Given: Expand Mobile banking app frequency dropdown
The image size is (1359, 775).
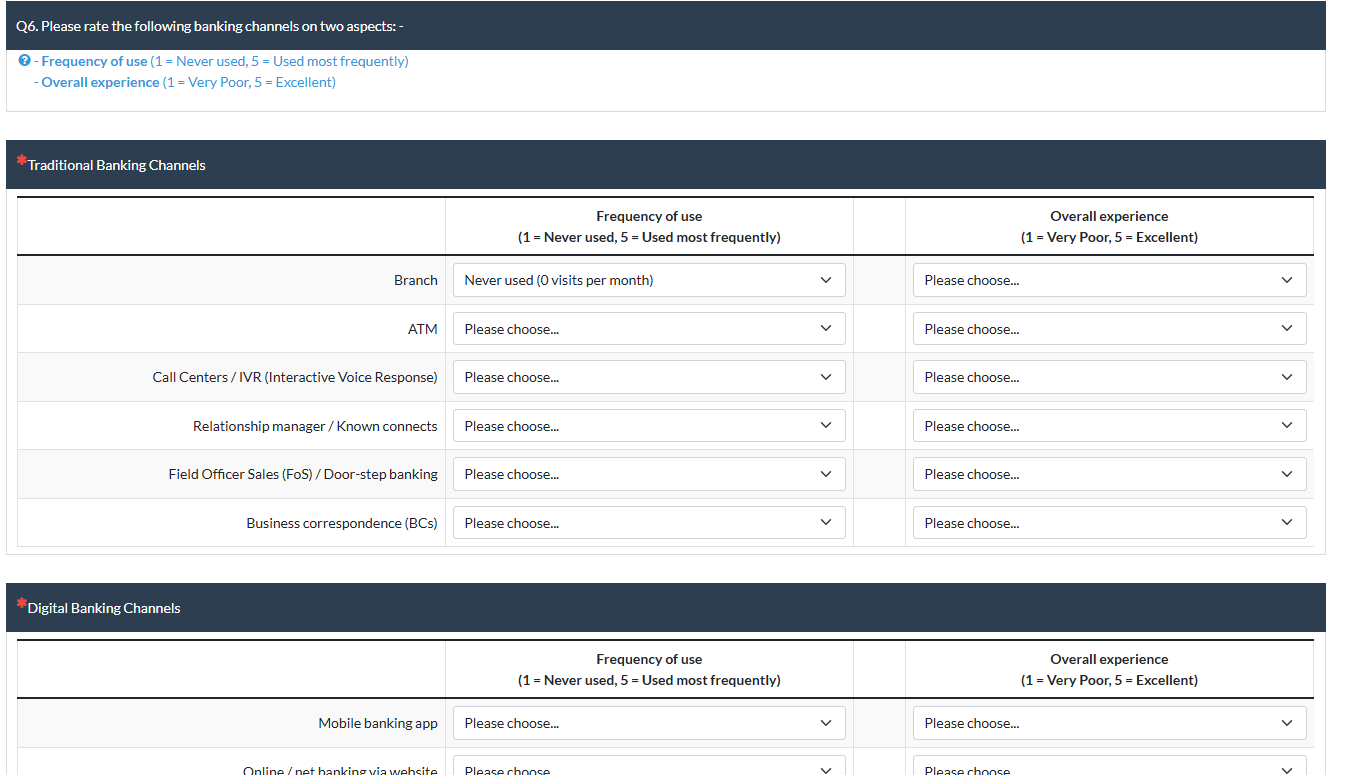Looking at the screenshot, I should [649, 723].
